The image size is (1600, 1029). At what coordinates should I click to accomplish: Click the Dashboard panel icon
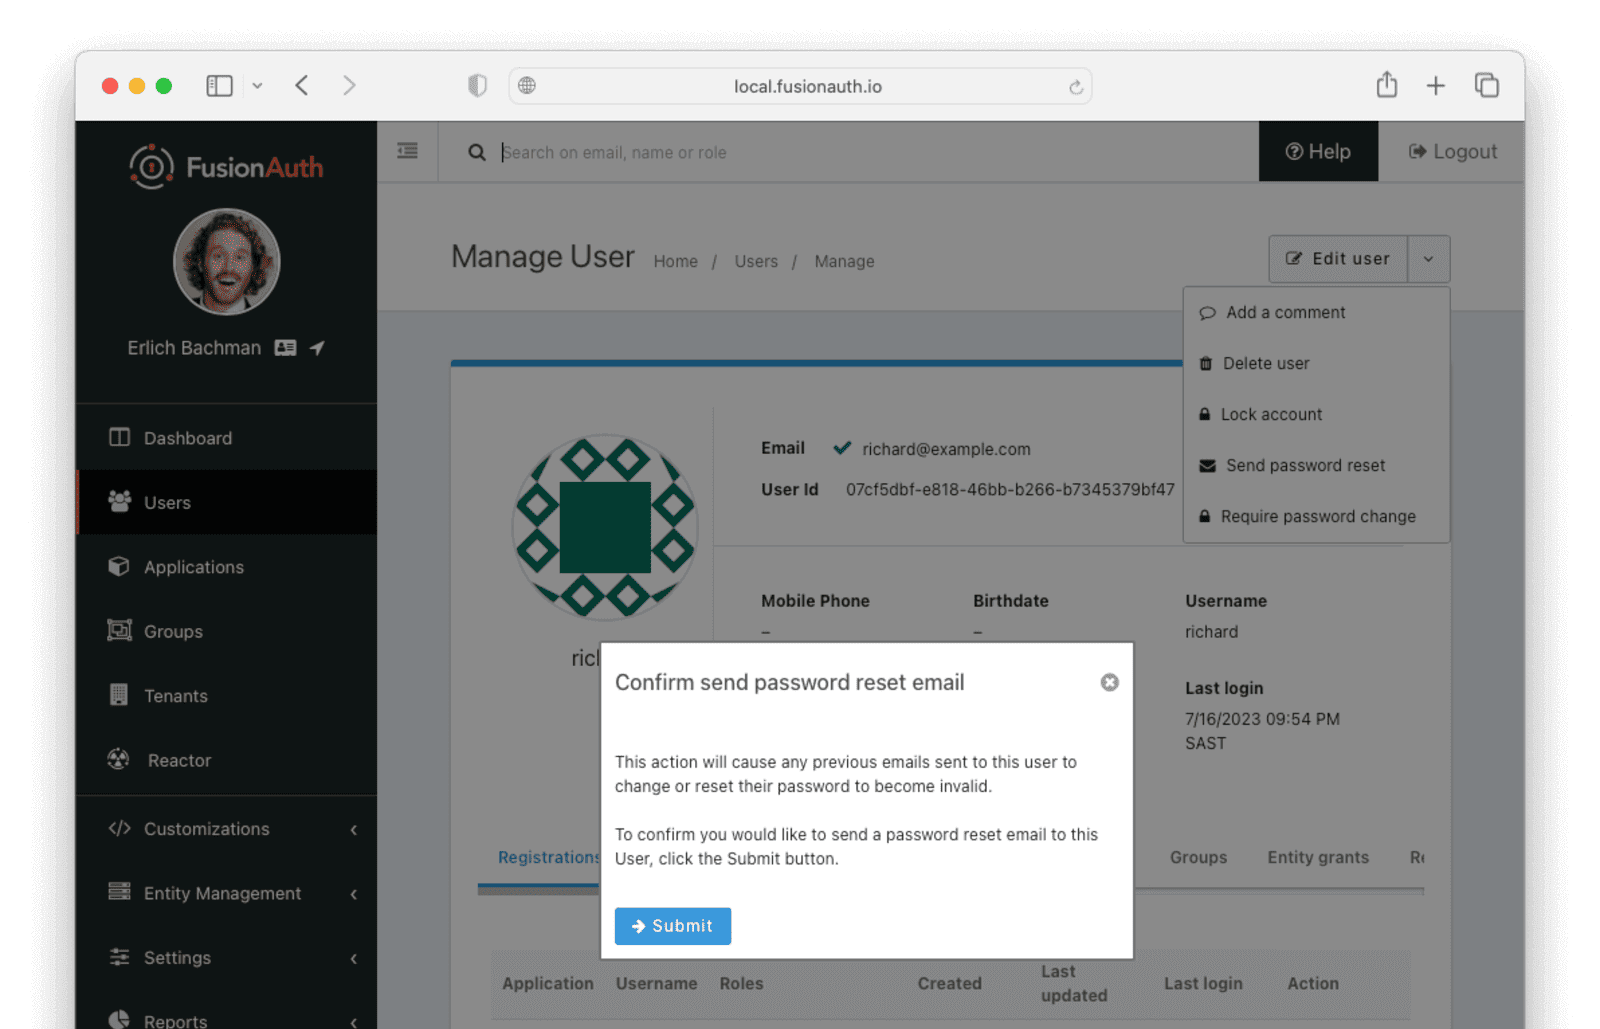(x=119, y=437)
